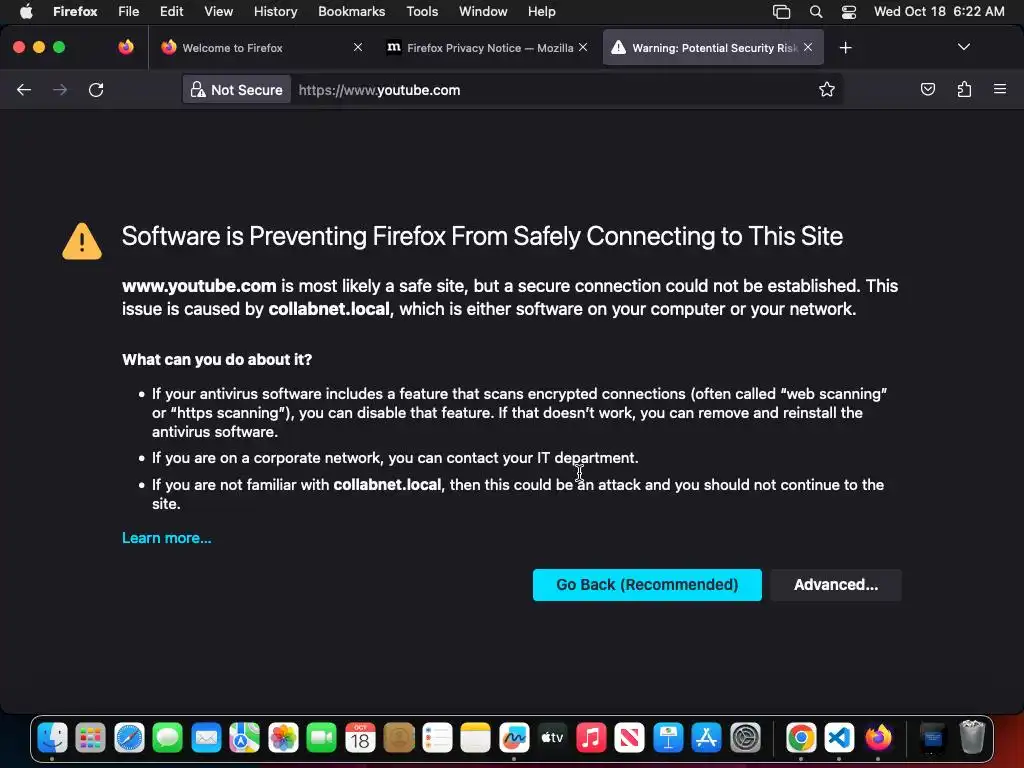Open Apple TV from the Dock
This screenshot has height=768, width=1024.
click(x=552, y=739)
